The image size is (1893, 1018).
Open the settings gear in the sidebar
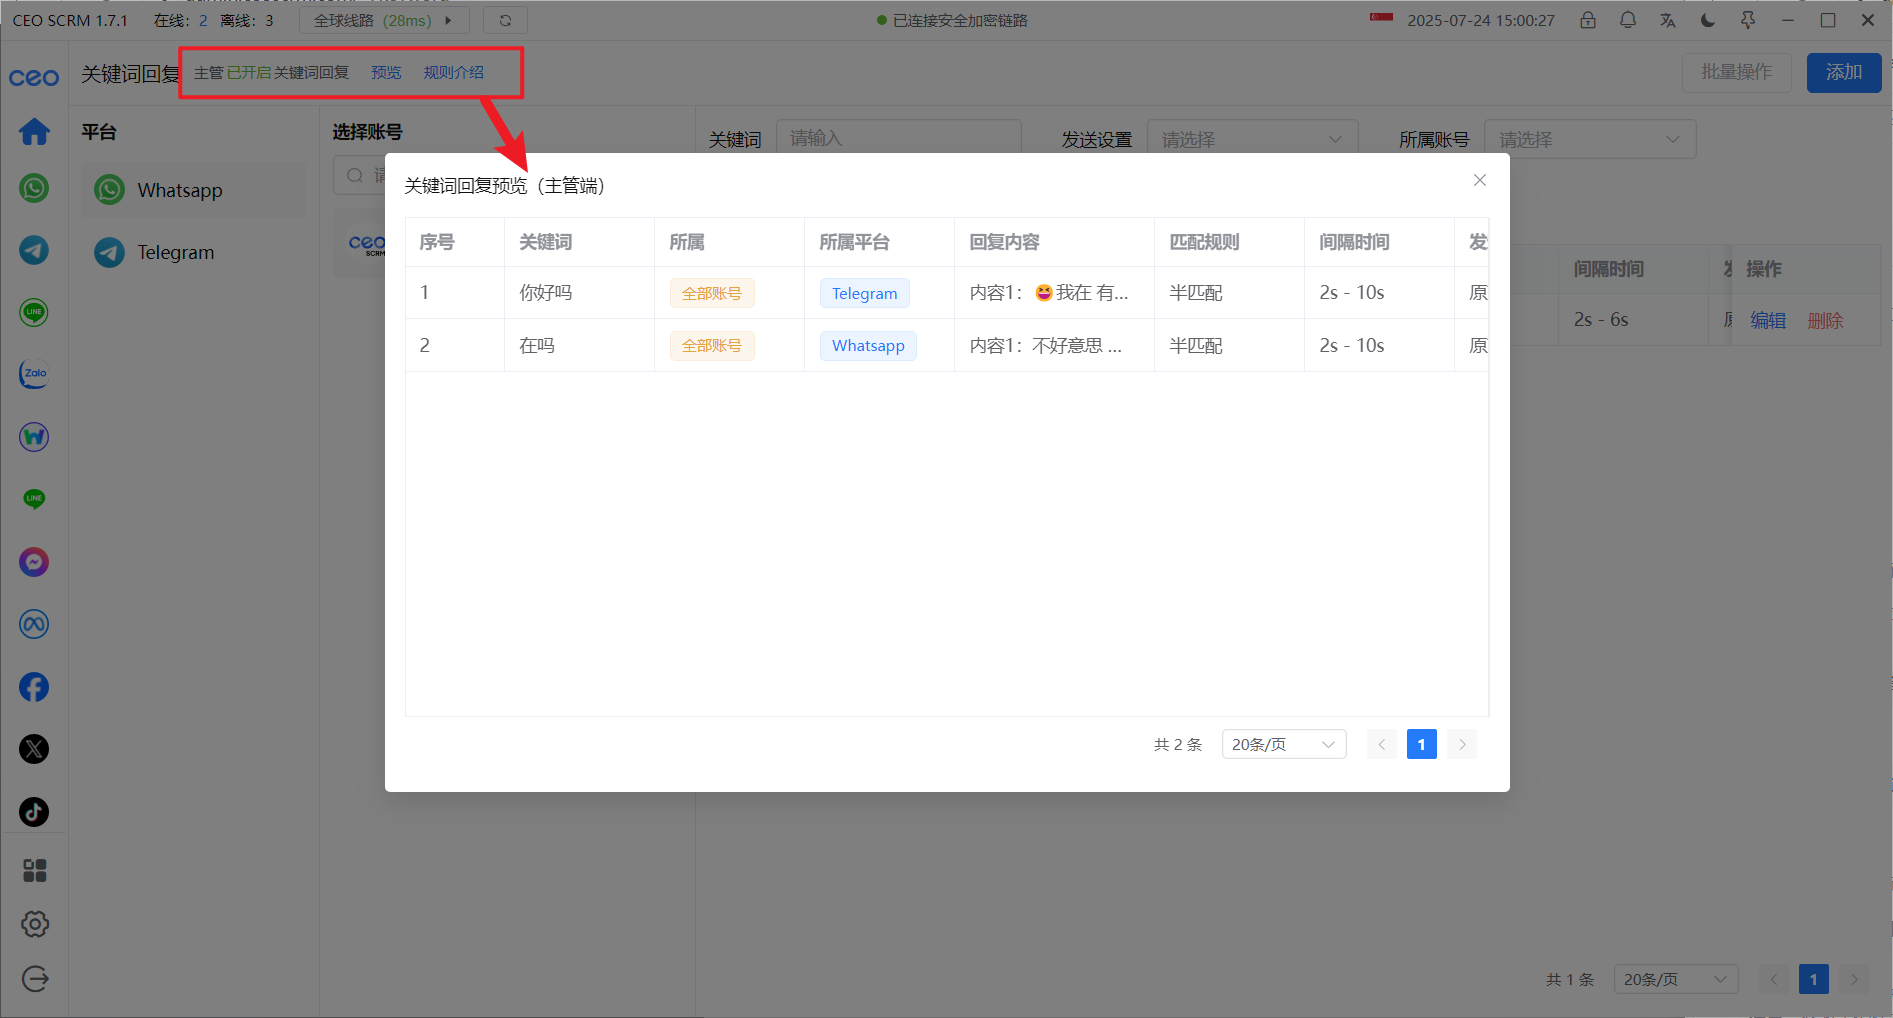[x=35, y=924]
